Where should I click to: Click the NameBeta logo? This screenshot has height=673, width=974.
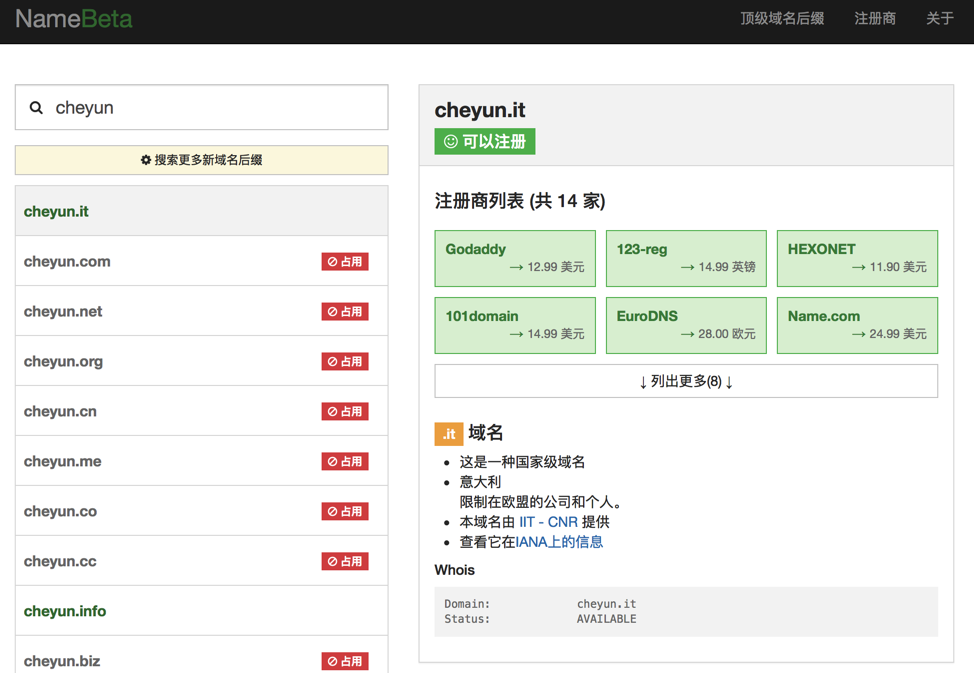click(x=74, y=19)
